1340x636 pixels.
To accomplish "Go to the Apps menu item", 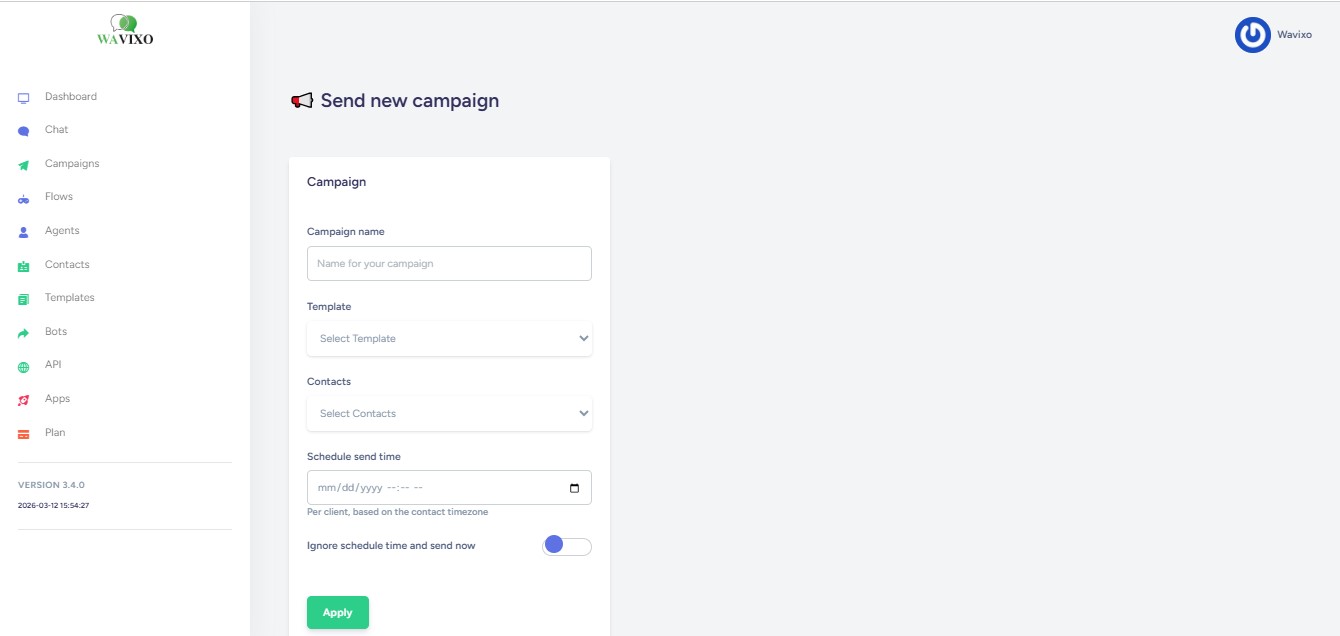I will click(57, 399).
